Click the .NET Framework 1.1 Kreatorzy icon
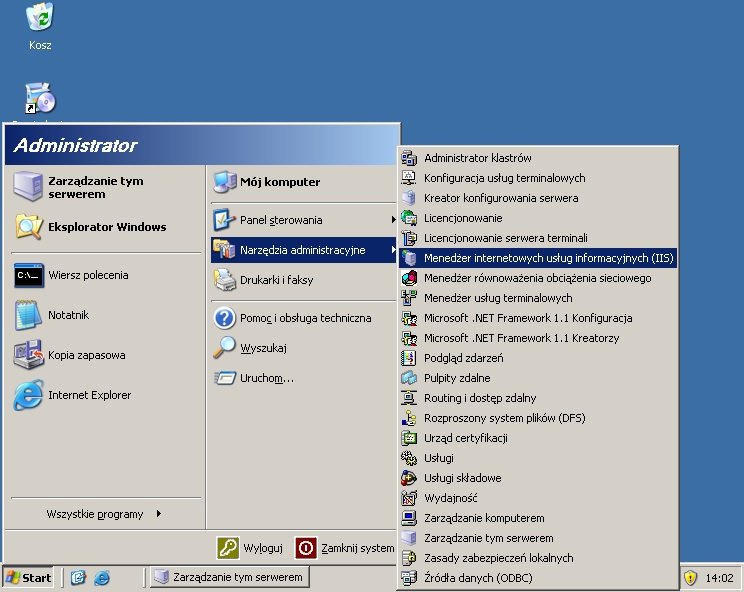744x592 pixels. pyautogui.click(x=409, y=338)
